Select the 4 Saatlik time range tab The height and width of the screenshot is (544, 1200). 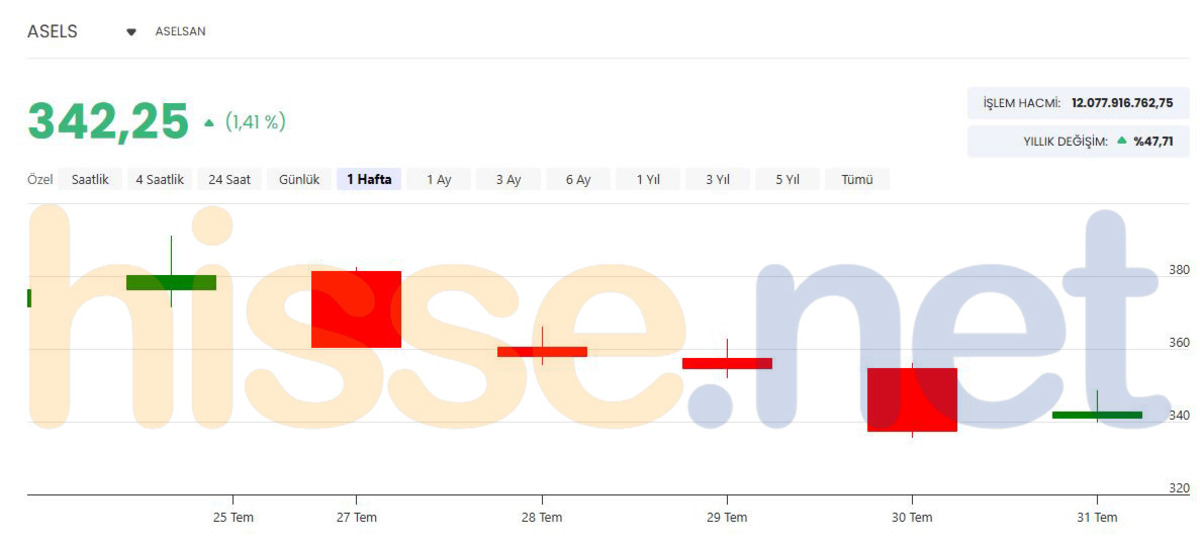click(160, 180)
